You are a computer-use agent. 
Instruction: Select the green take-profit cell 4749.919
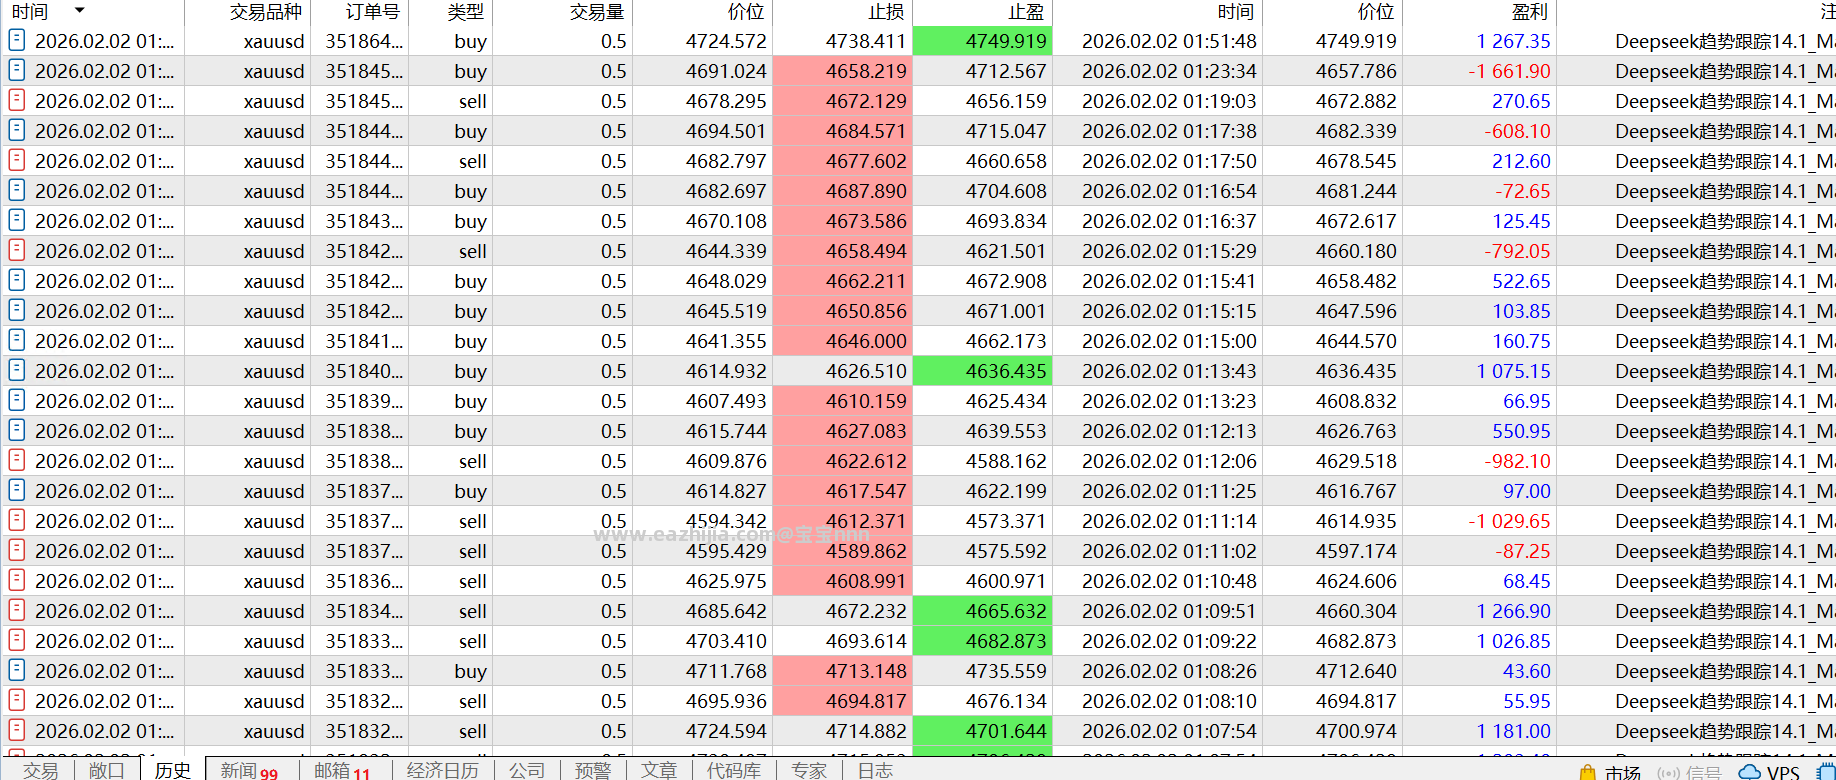(x=982, y=41)
